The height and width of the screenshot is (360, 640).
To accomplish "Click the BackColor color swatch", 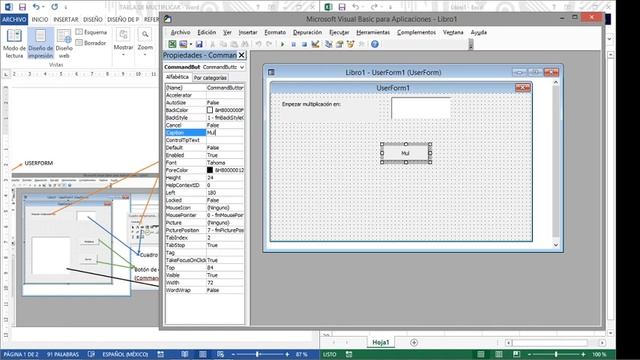I will (210, 110).
